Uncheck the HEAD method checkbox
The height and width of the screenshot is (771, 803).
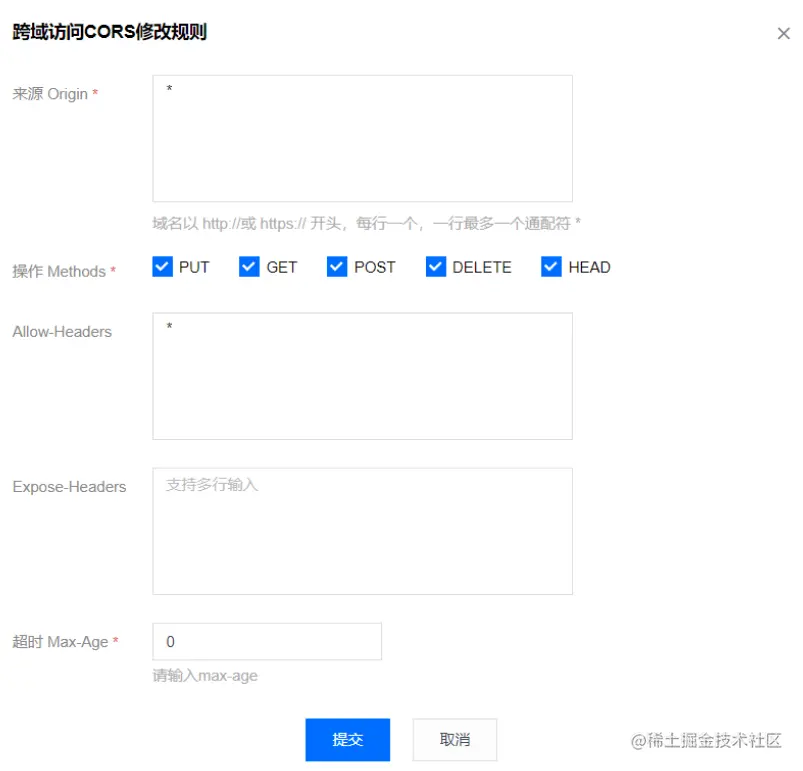pos(551,267)
